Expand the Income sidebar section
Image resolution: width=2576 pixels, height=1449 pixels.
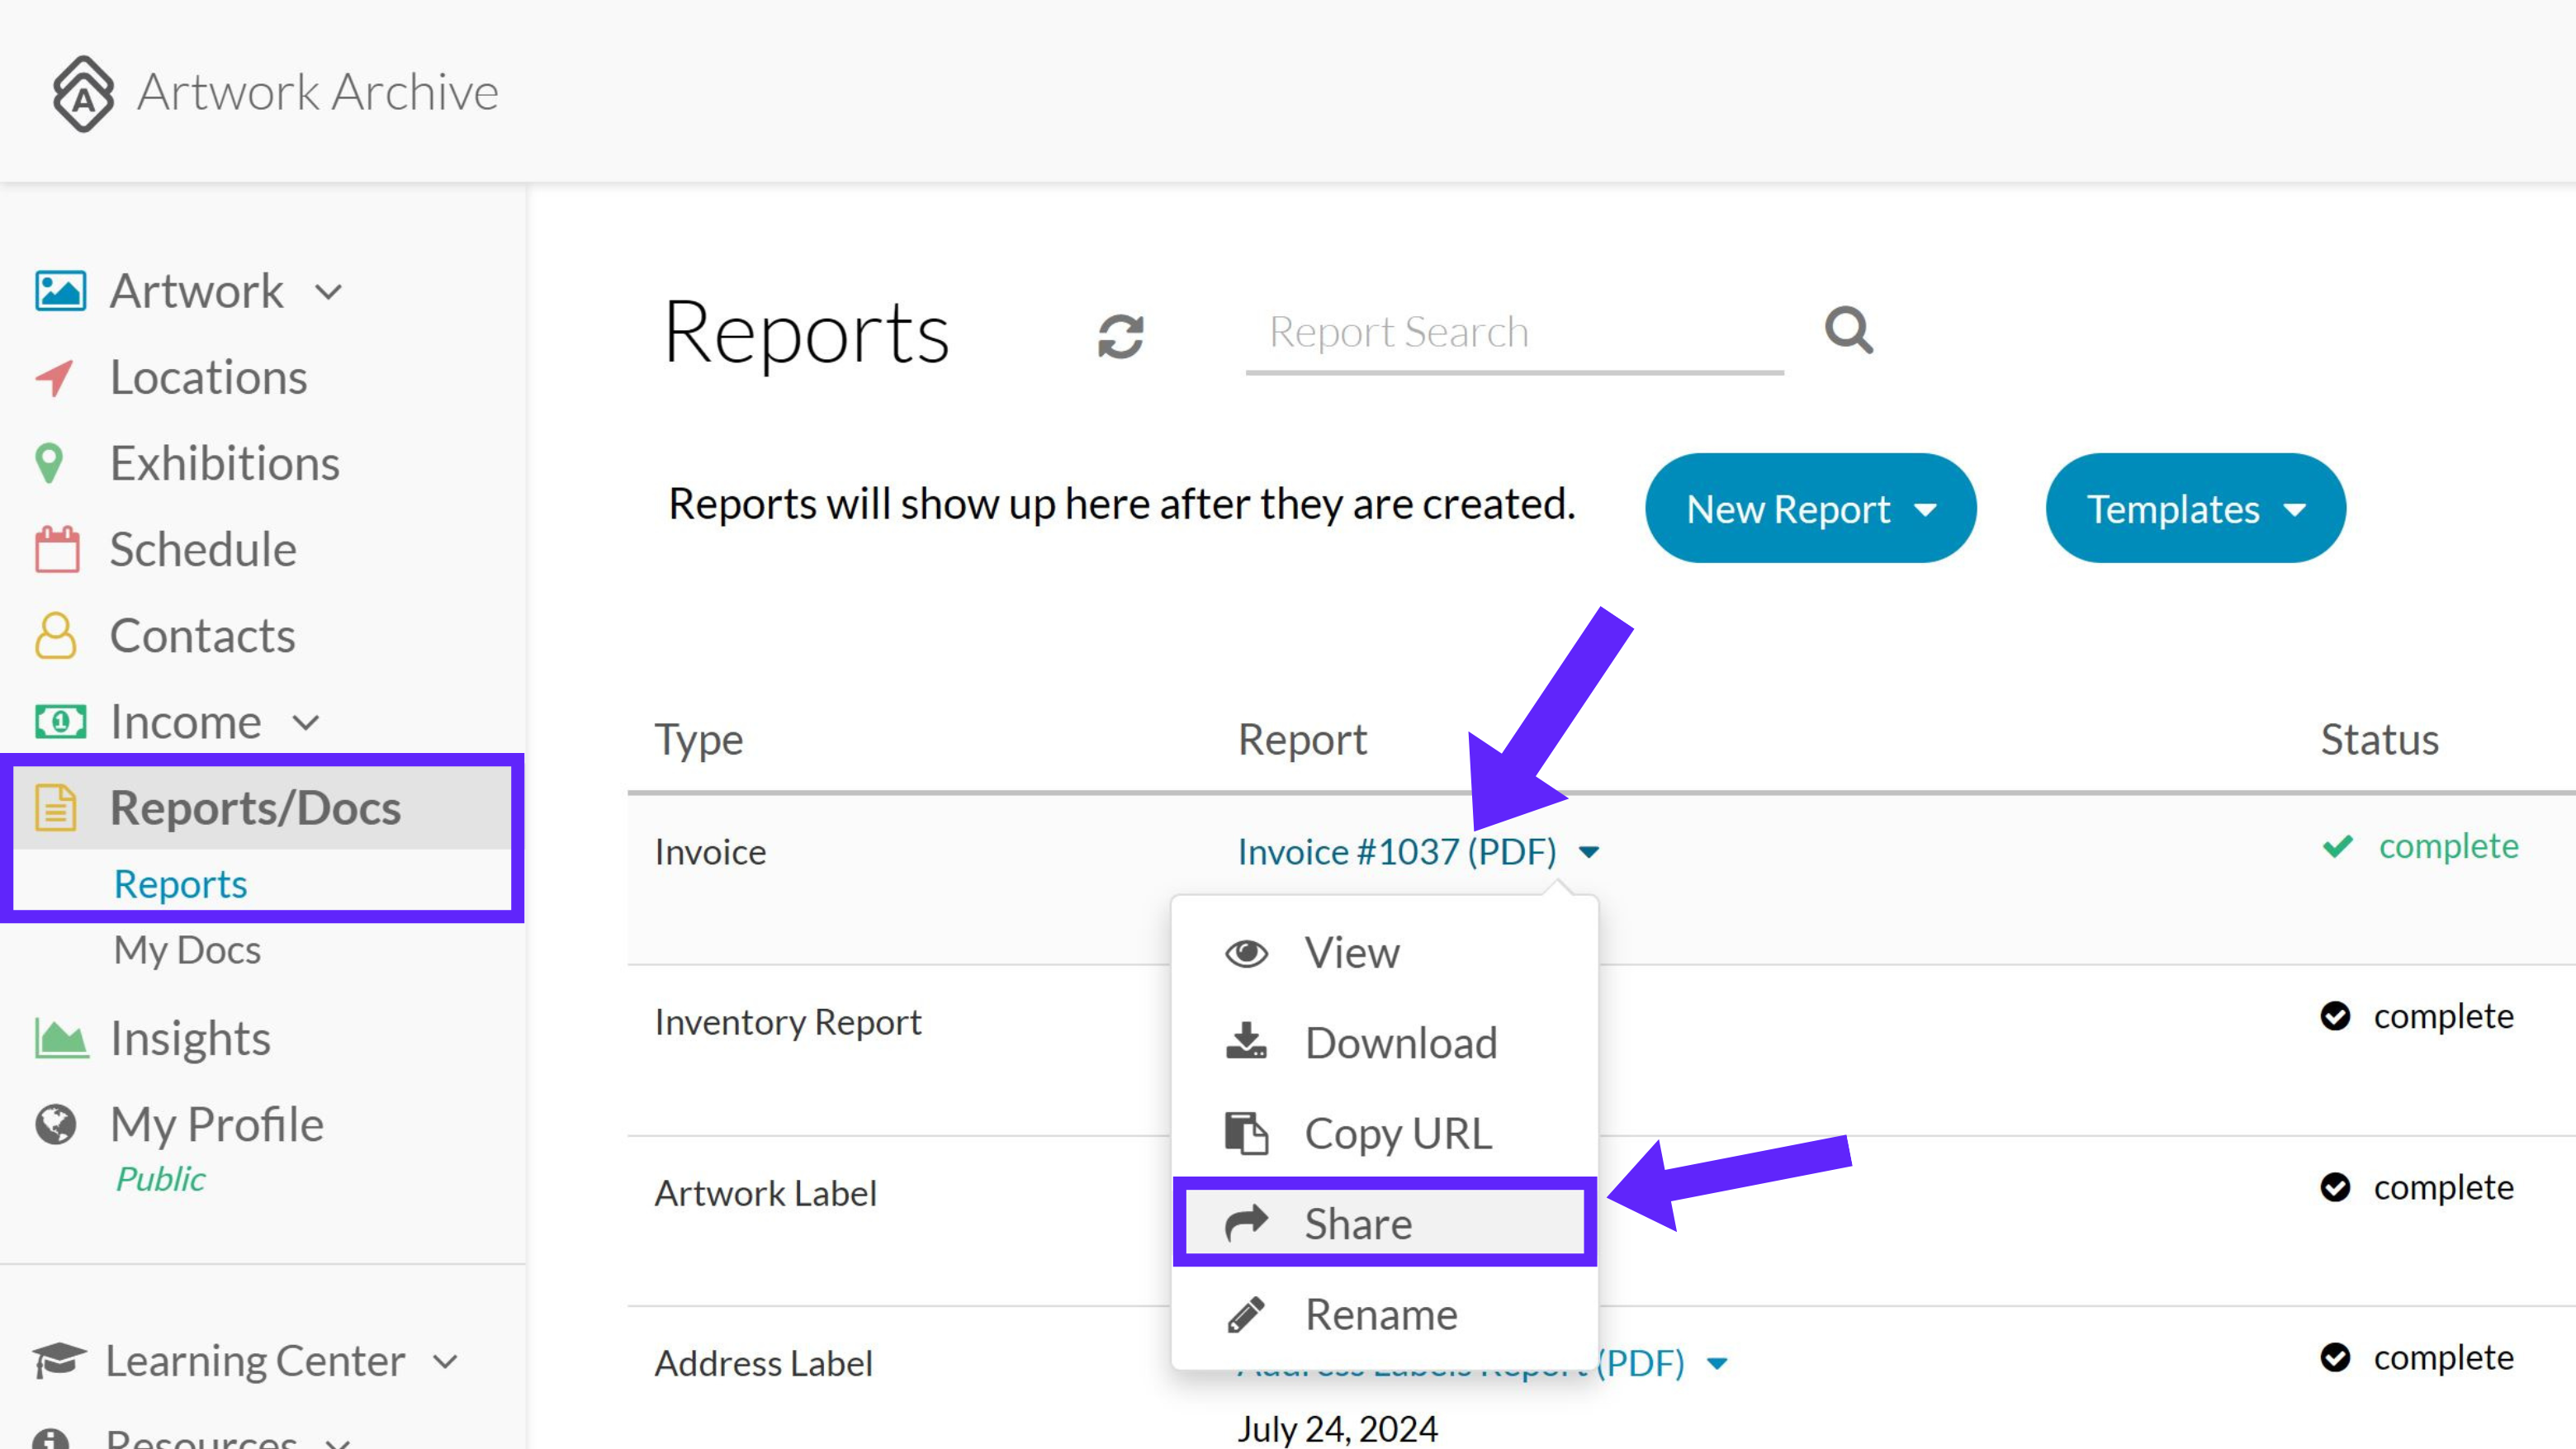click(306, 723)
